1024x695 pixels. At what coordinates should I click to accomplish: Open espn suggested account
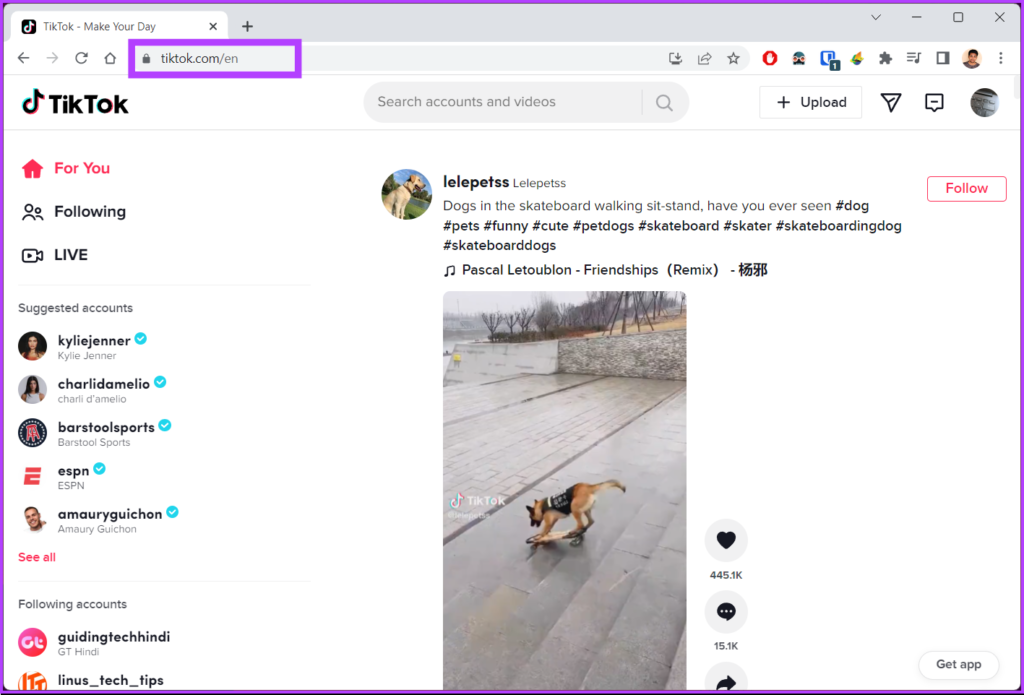pos(63,476)
